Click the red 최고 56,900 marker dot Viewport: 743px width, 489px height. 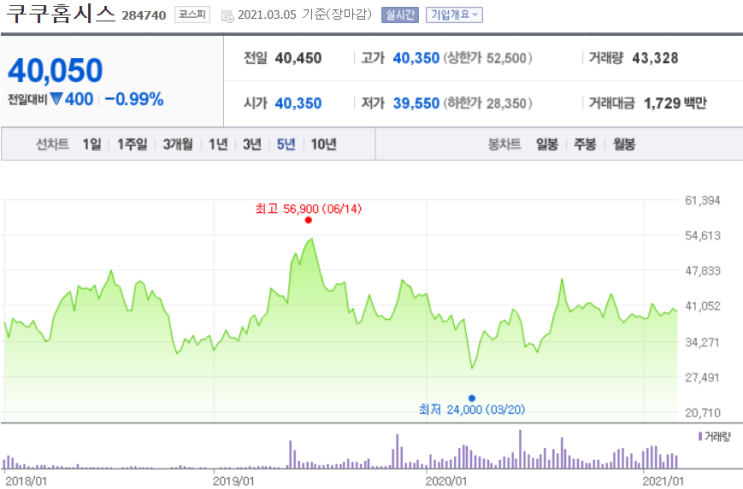click(x=308, y=220)
